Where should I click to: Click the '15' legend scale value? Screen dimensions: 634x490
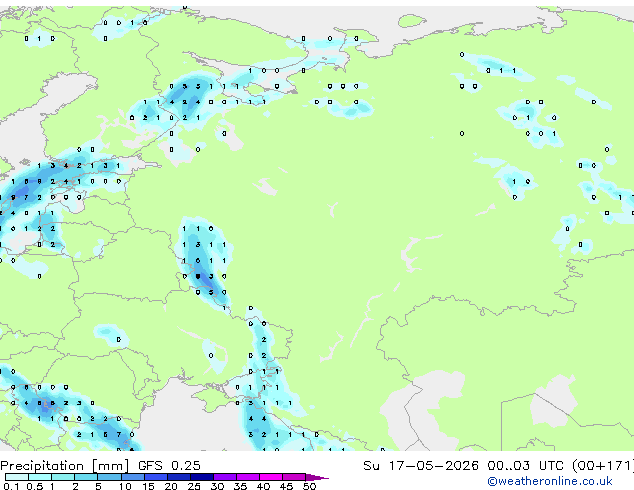[x=148, y=486]
